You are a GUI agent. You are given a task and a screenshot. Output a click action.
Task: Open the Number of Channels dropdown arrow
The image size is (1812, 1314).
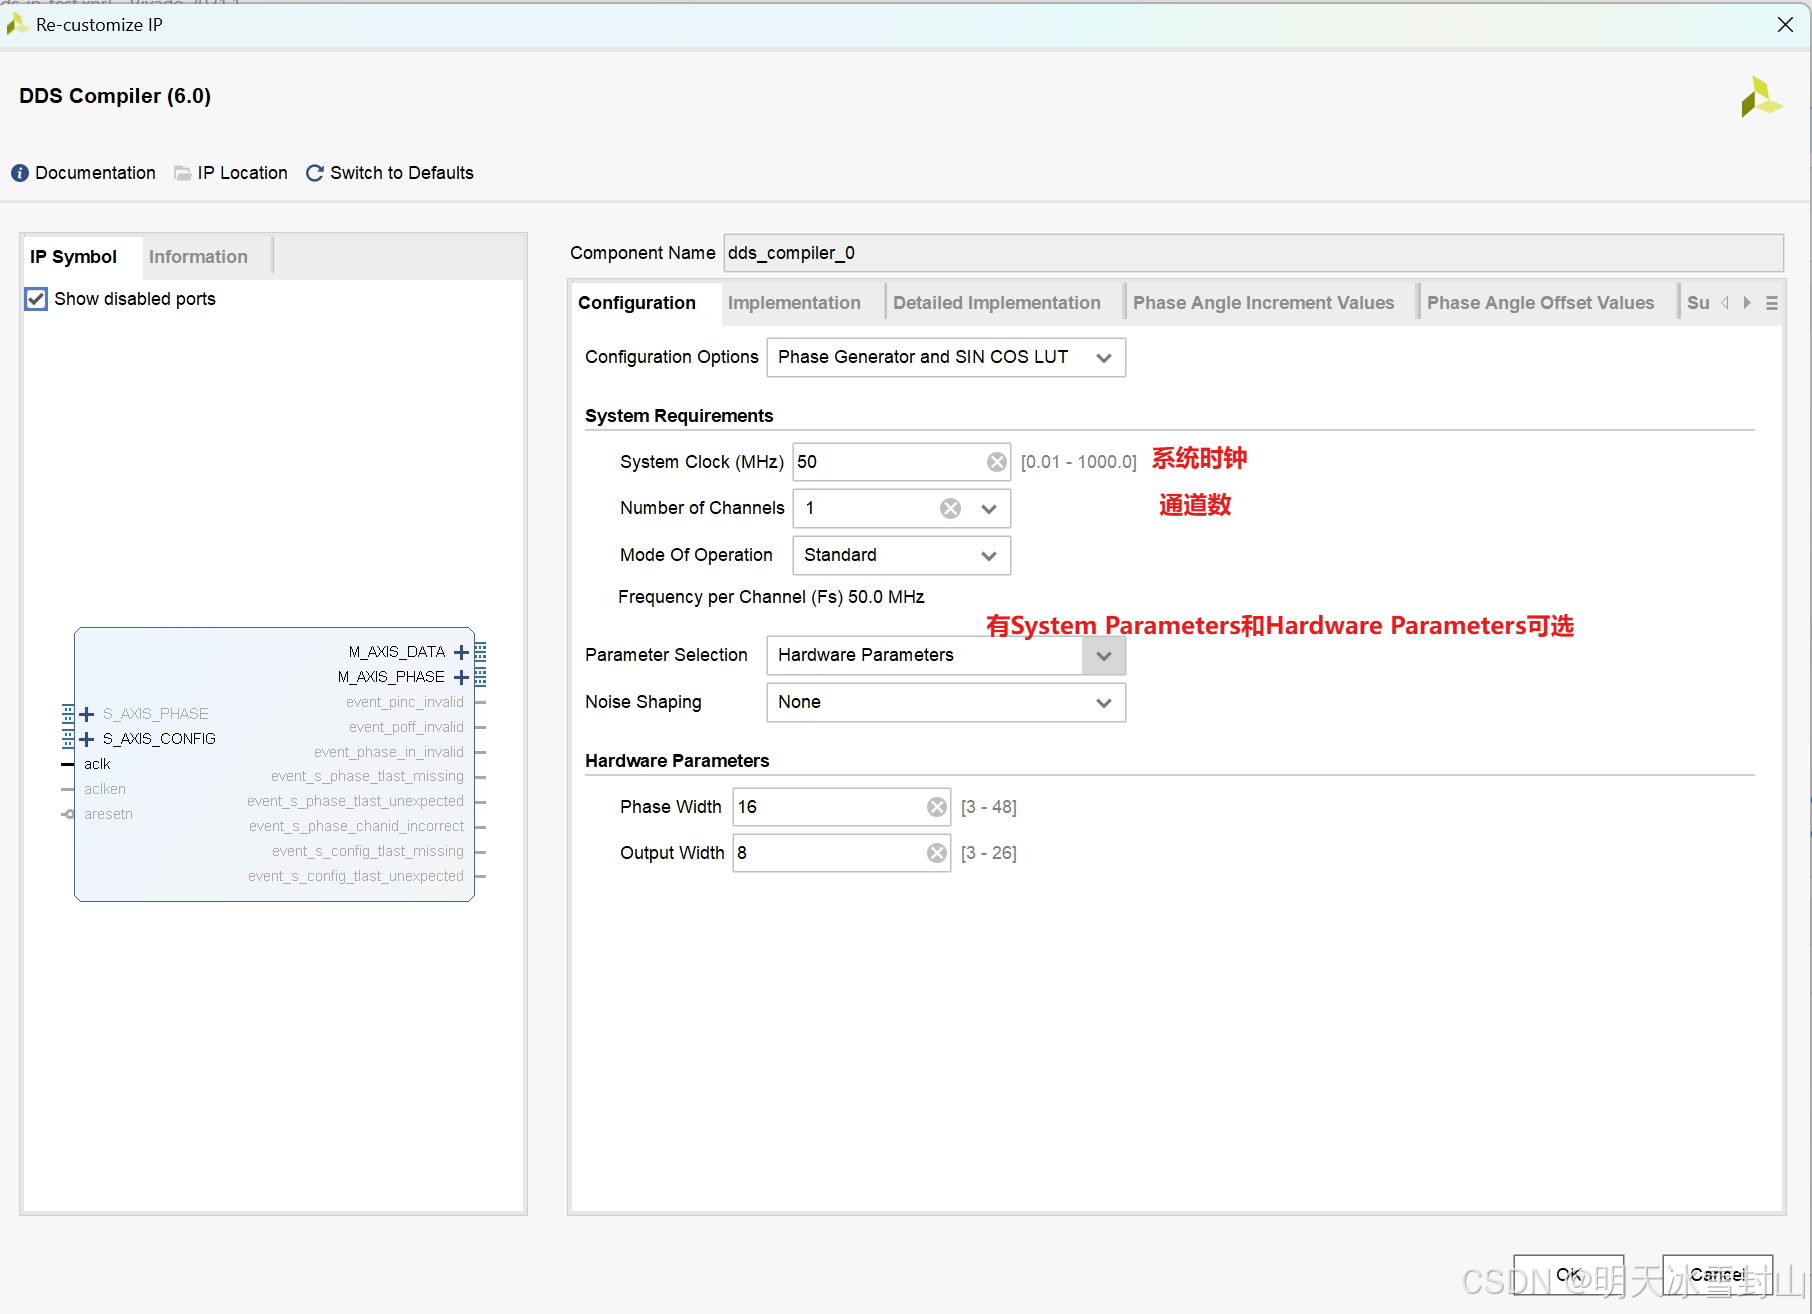pos(989,509)
